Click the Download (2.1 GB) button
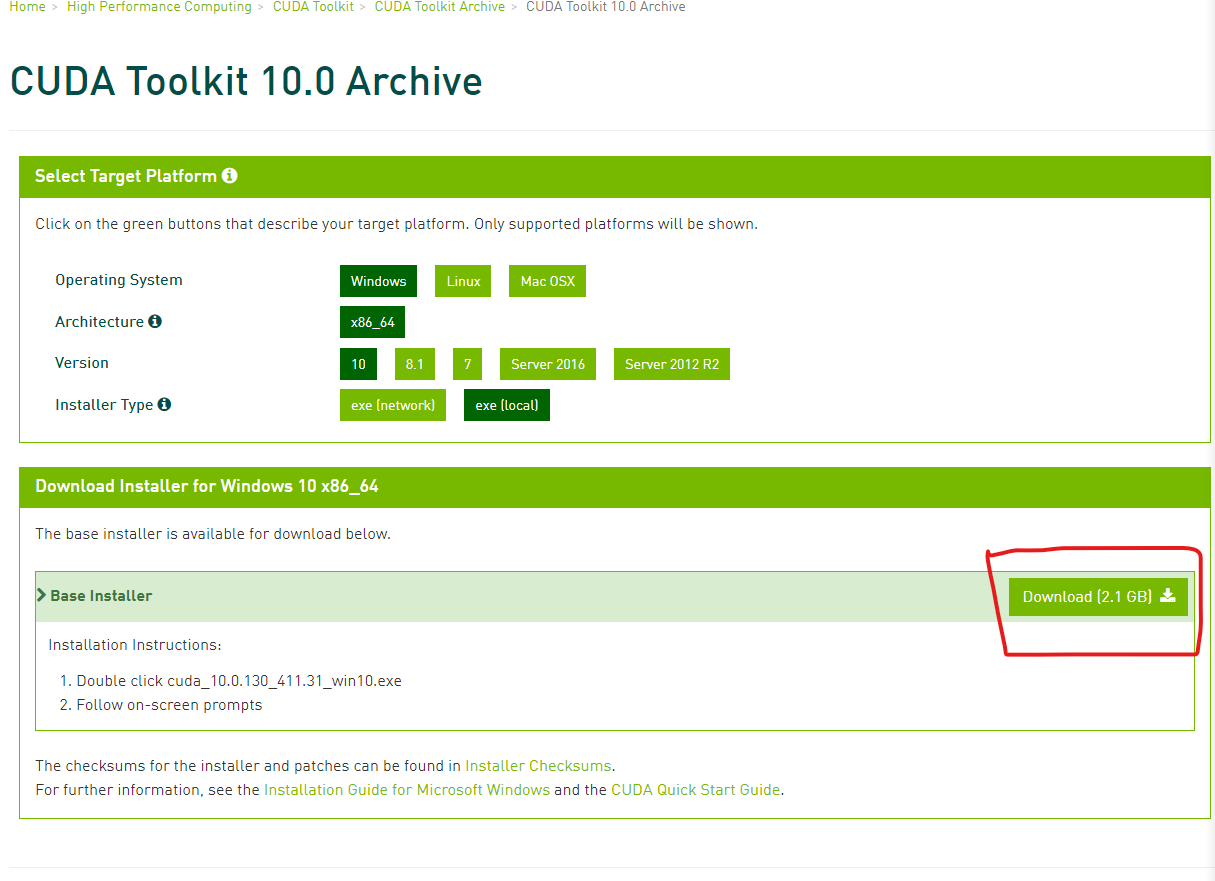Screen dimensions: 1215x881 1098,597
